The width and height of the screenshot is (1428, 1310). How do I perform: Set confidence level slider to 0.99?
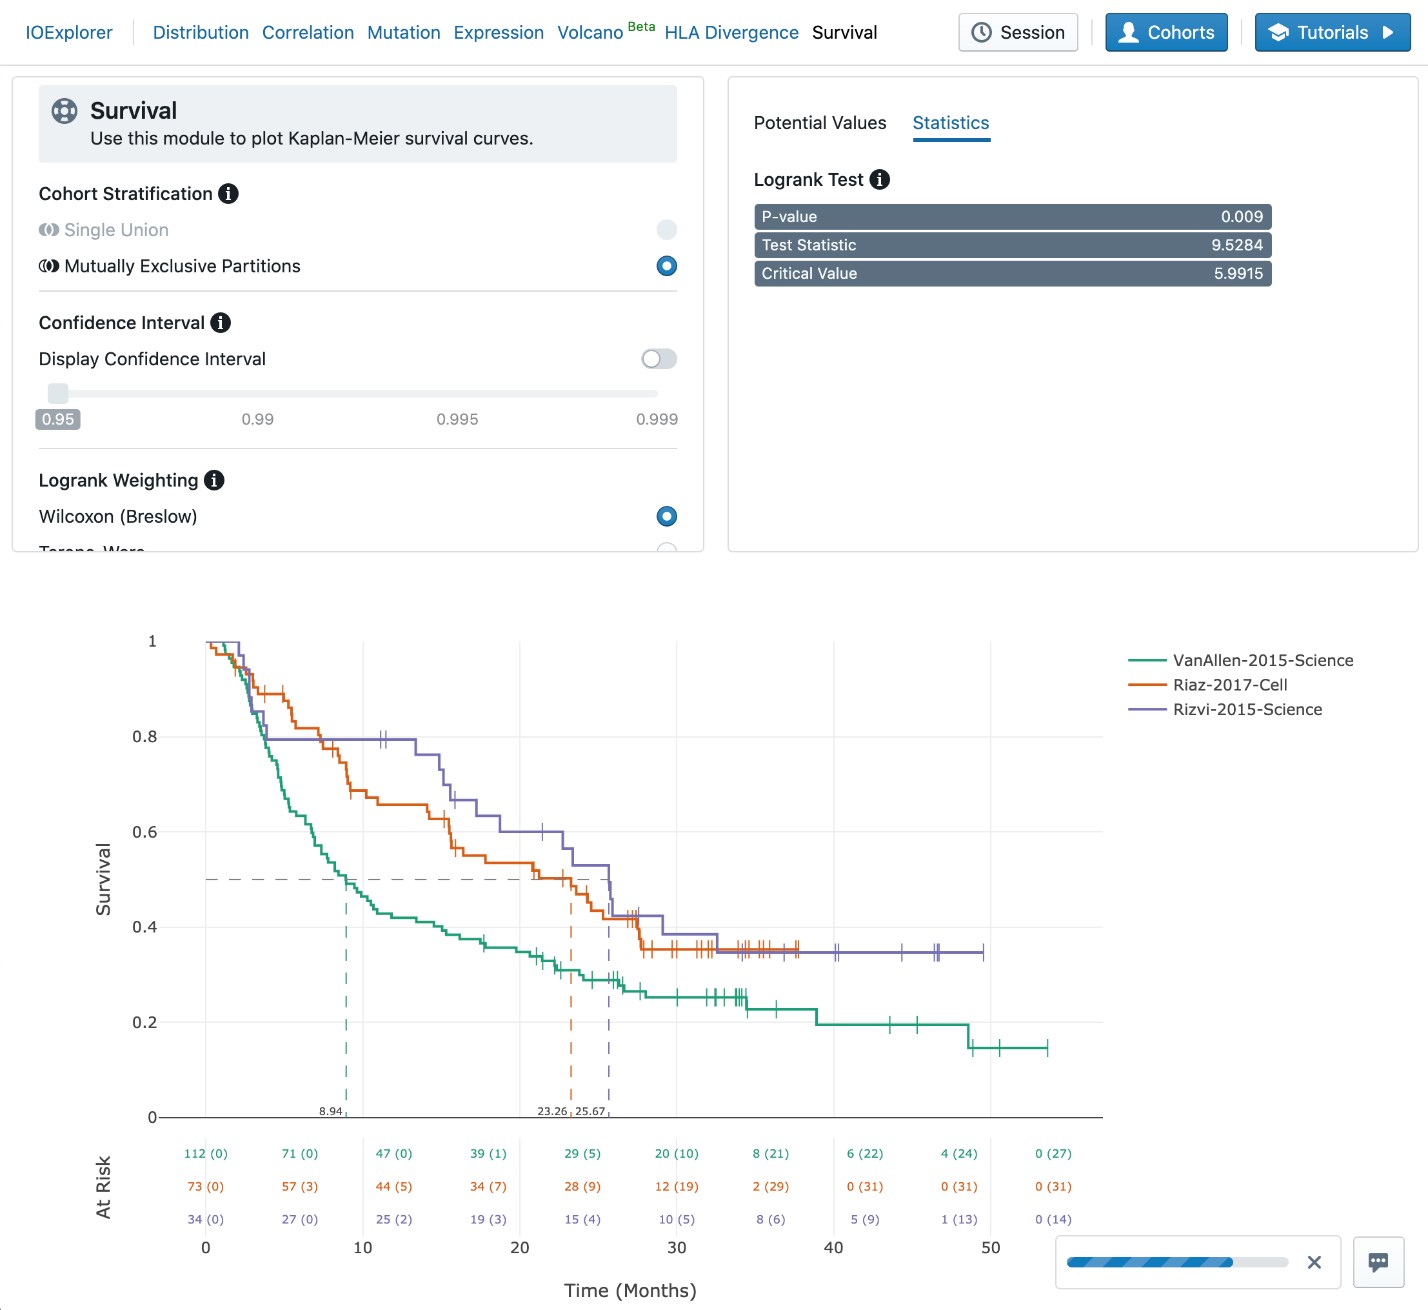tap(258, 394)
